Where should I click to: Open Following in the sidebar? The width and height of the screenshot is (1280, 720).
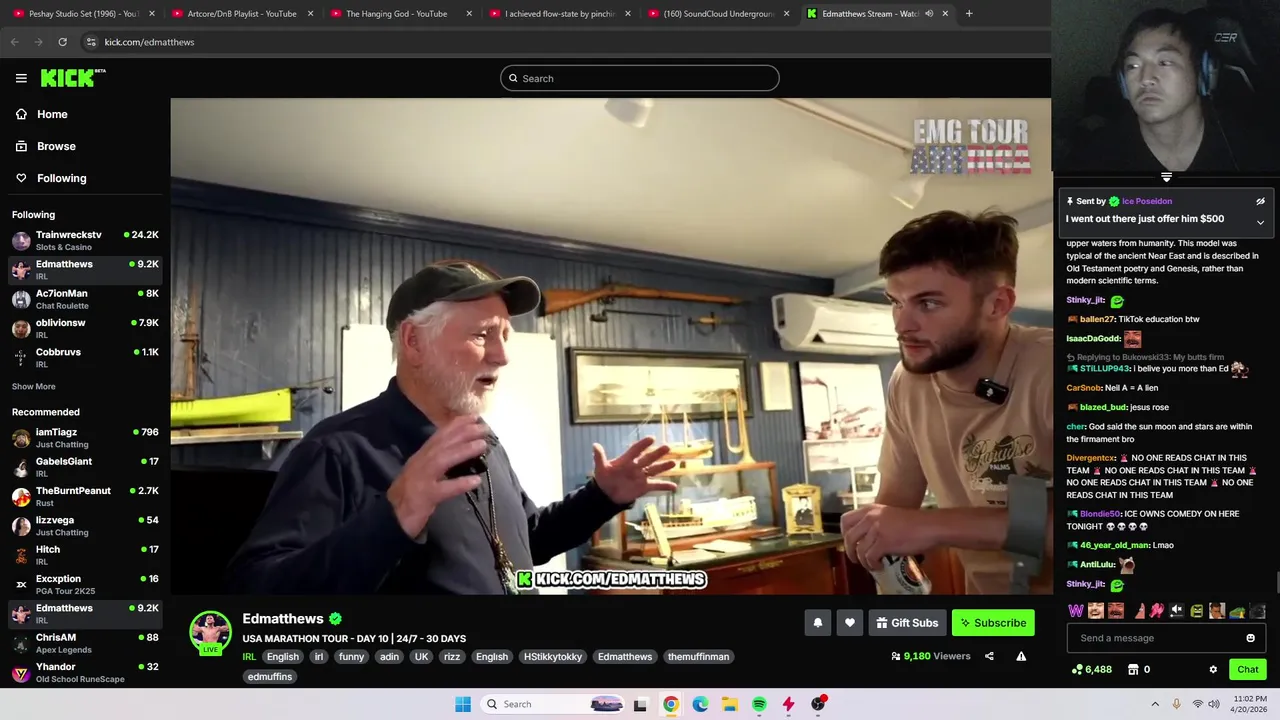(x=61, y=178)
